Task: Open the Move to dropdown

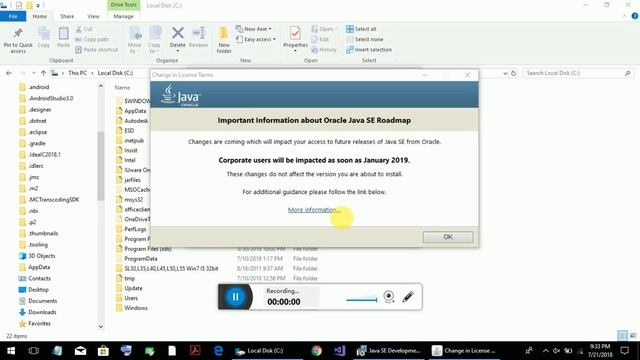Action: pyautogui.click(x=135, y=40)
